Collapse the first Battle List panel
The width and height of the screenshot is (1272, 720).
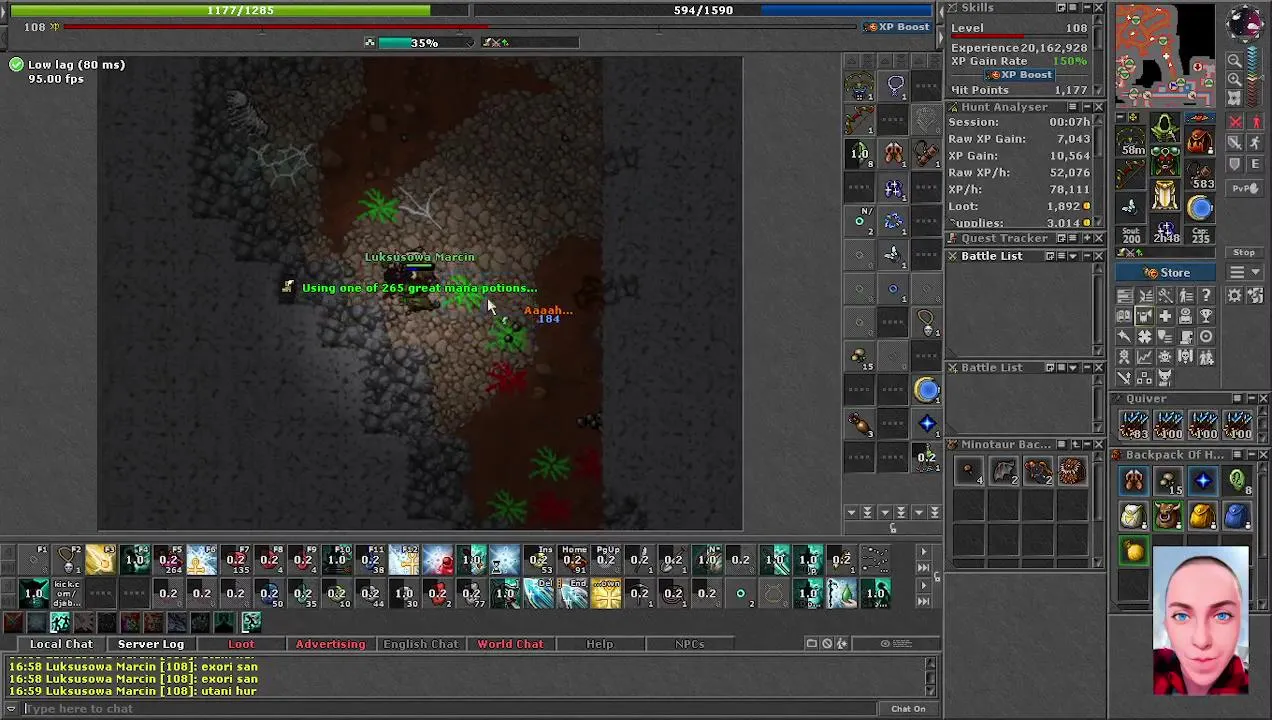click(x=1085, y=256)
